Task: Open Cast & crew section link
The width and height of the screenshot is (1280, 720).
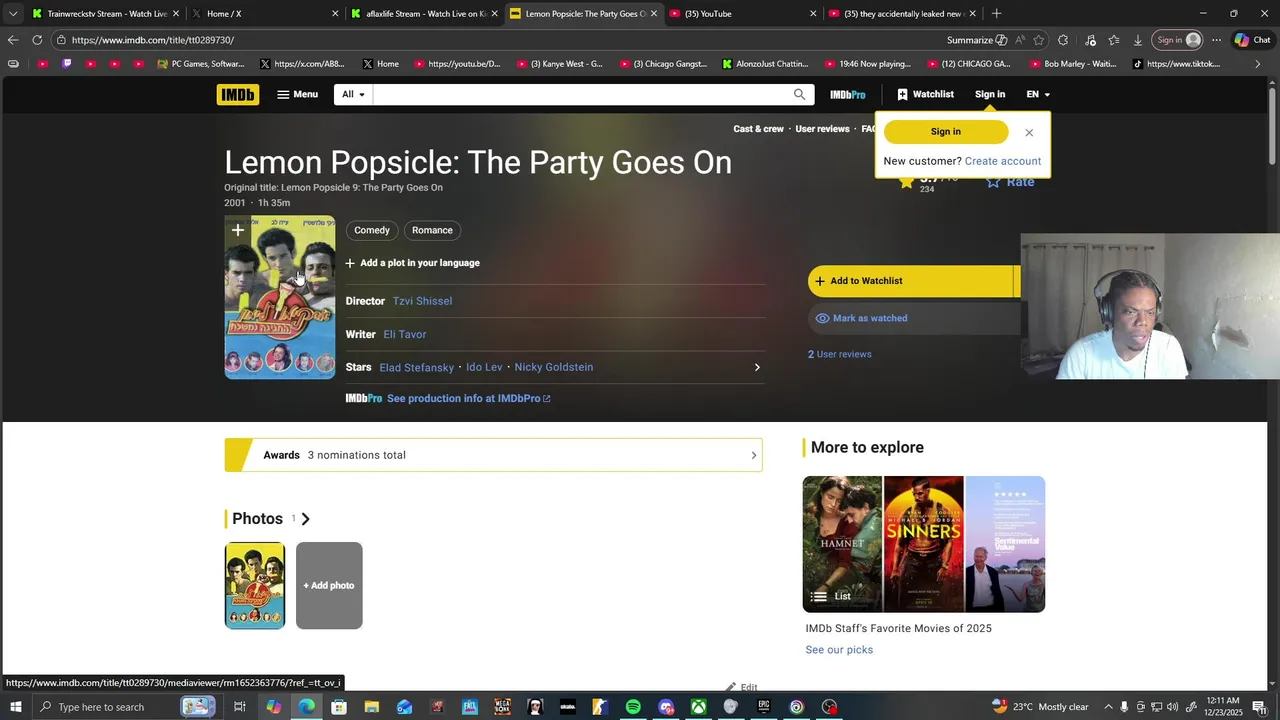Action: click(758, 129)
